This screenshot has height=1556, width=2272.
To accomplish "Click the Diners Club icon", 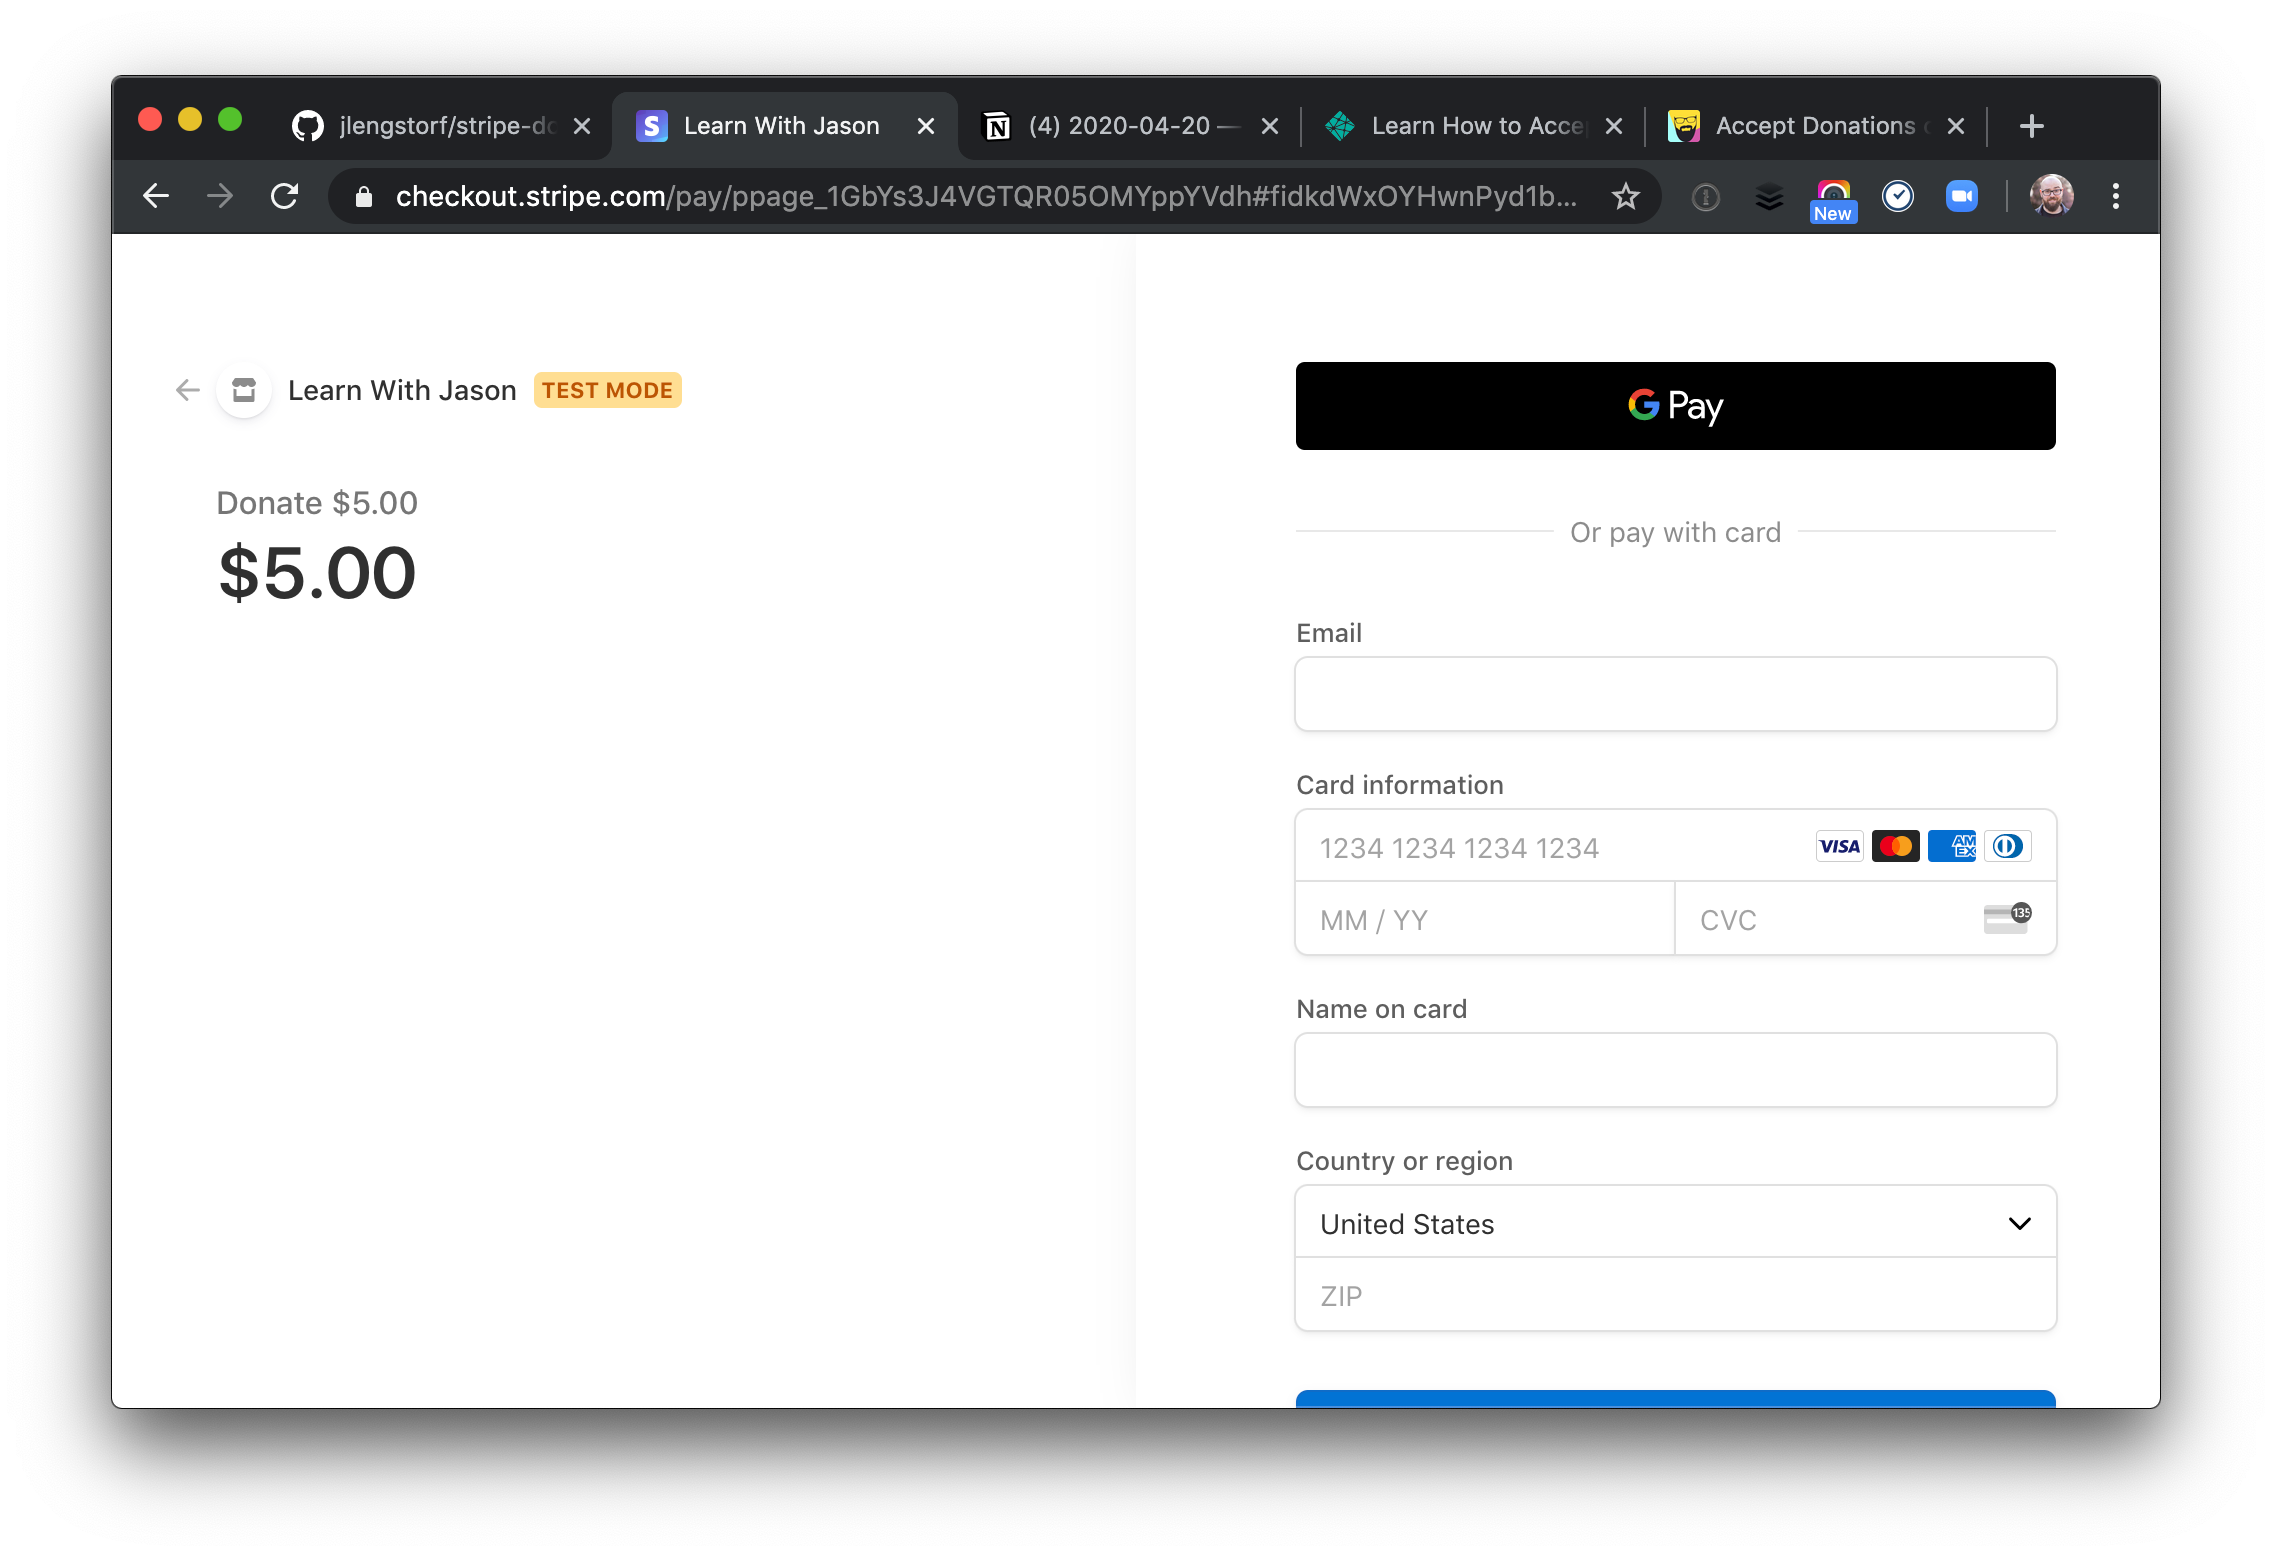I will tap(2008, 846).
